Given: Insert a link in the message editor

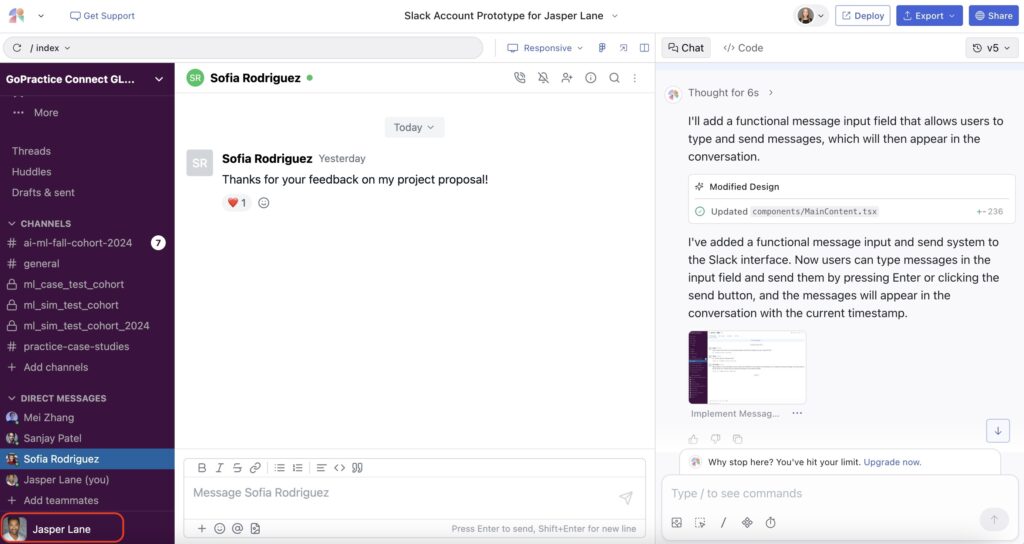Looking at the screenshot, I should pos(255,468).
